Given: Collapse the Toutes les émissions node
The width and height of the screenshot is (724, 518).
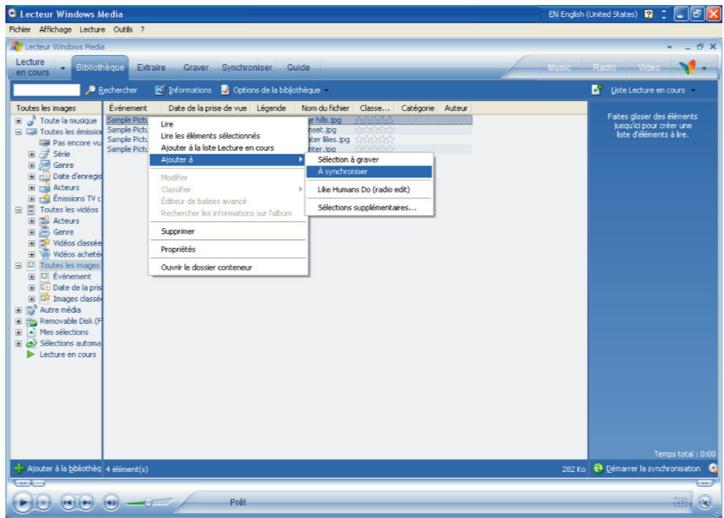Looking at the screenshot, I should (x=18, y=132).
